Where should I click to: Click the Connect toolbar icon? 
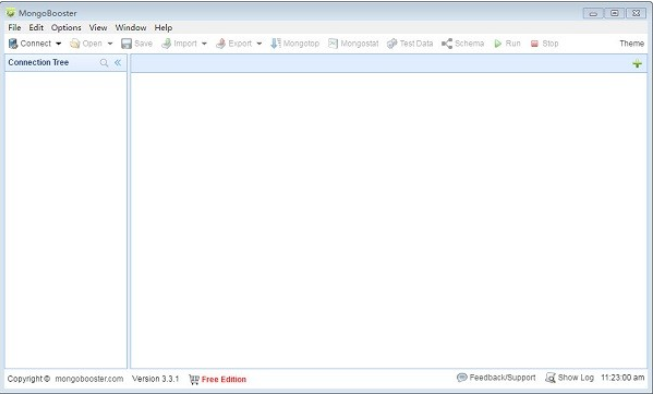[13, 44]
